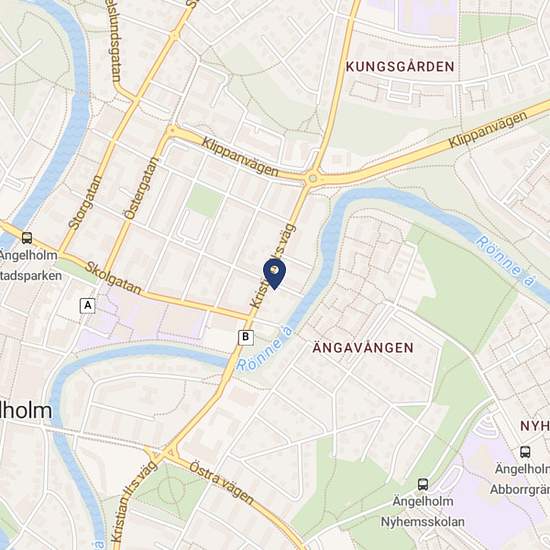This screenshot has height=550, width=550.
Task: Click the western Klippanvägen road label
Action: pos(241,156)
